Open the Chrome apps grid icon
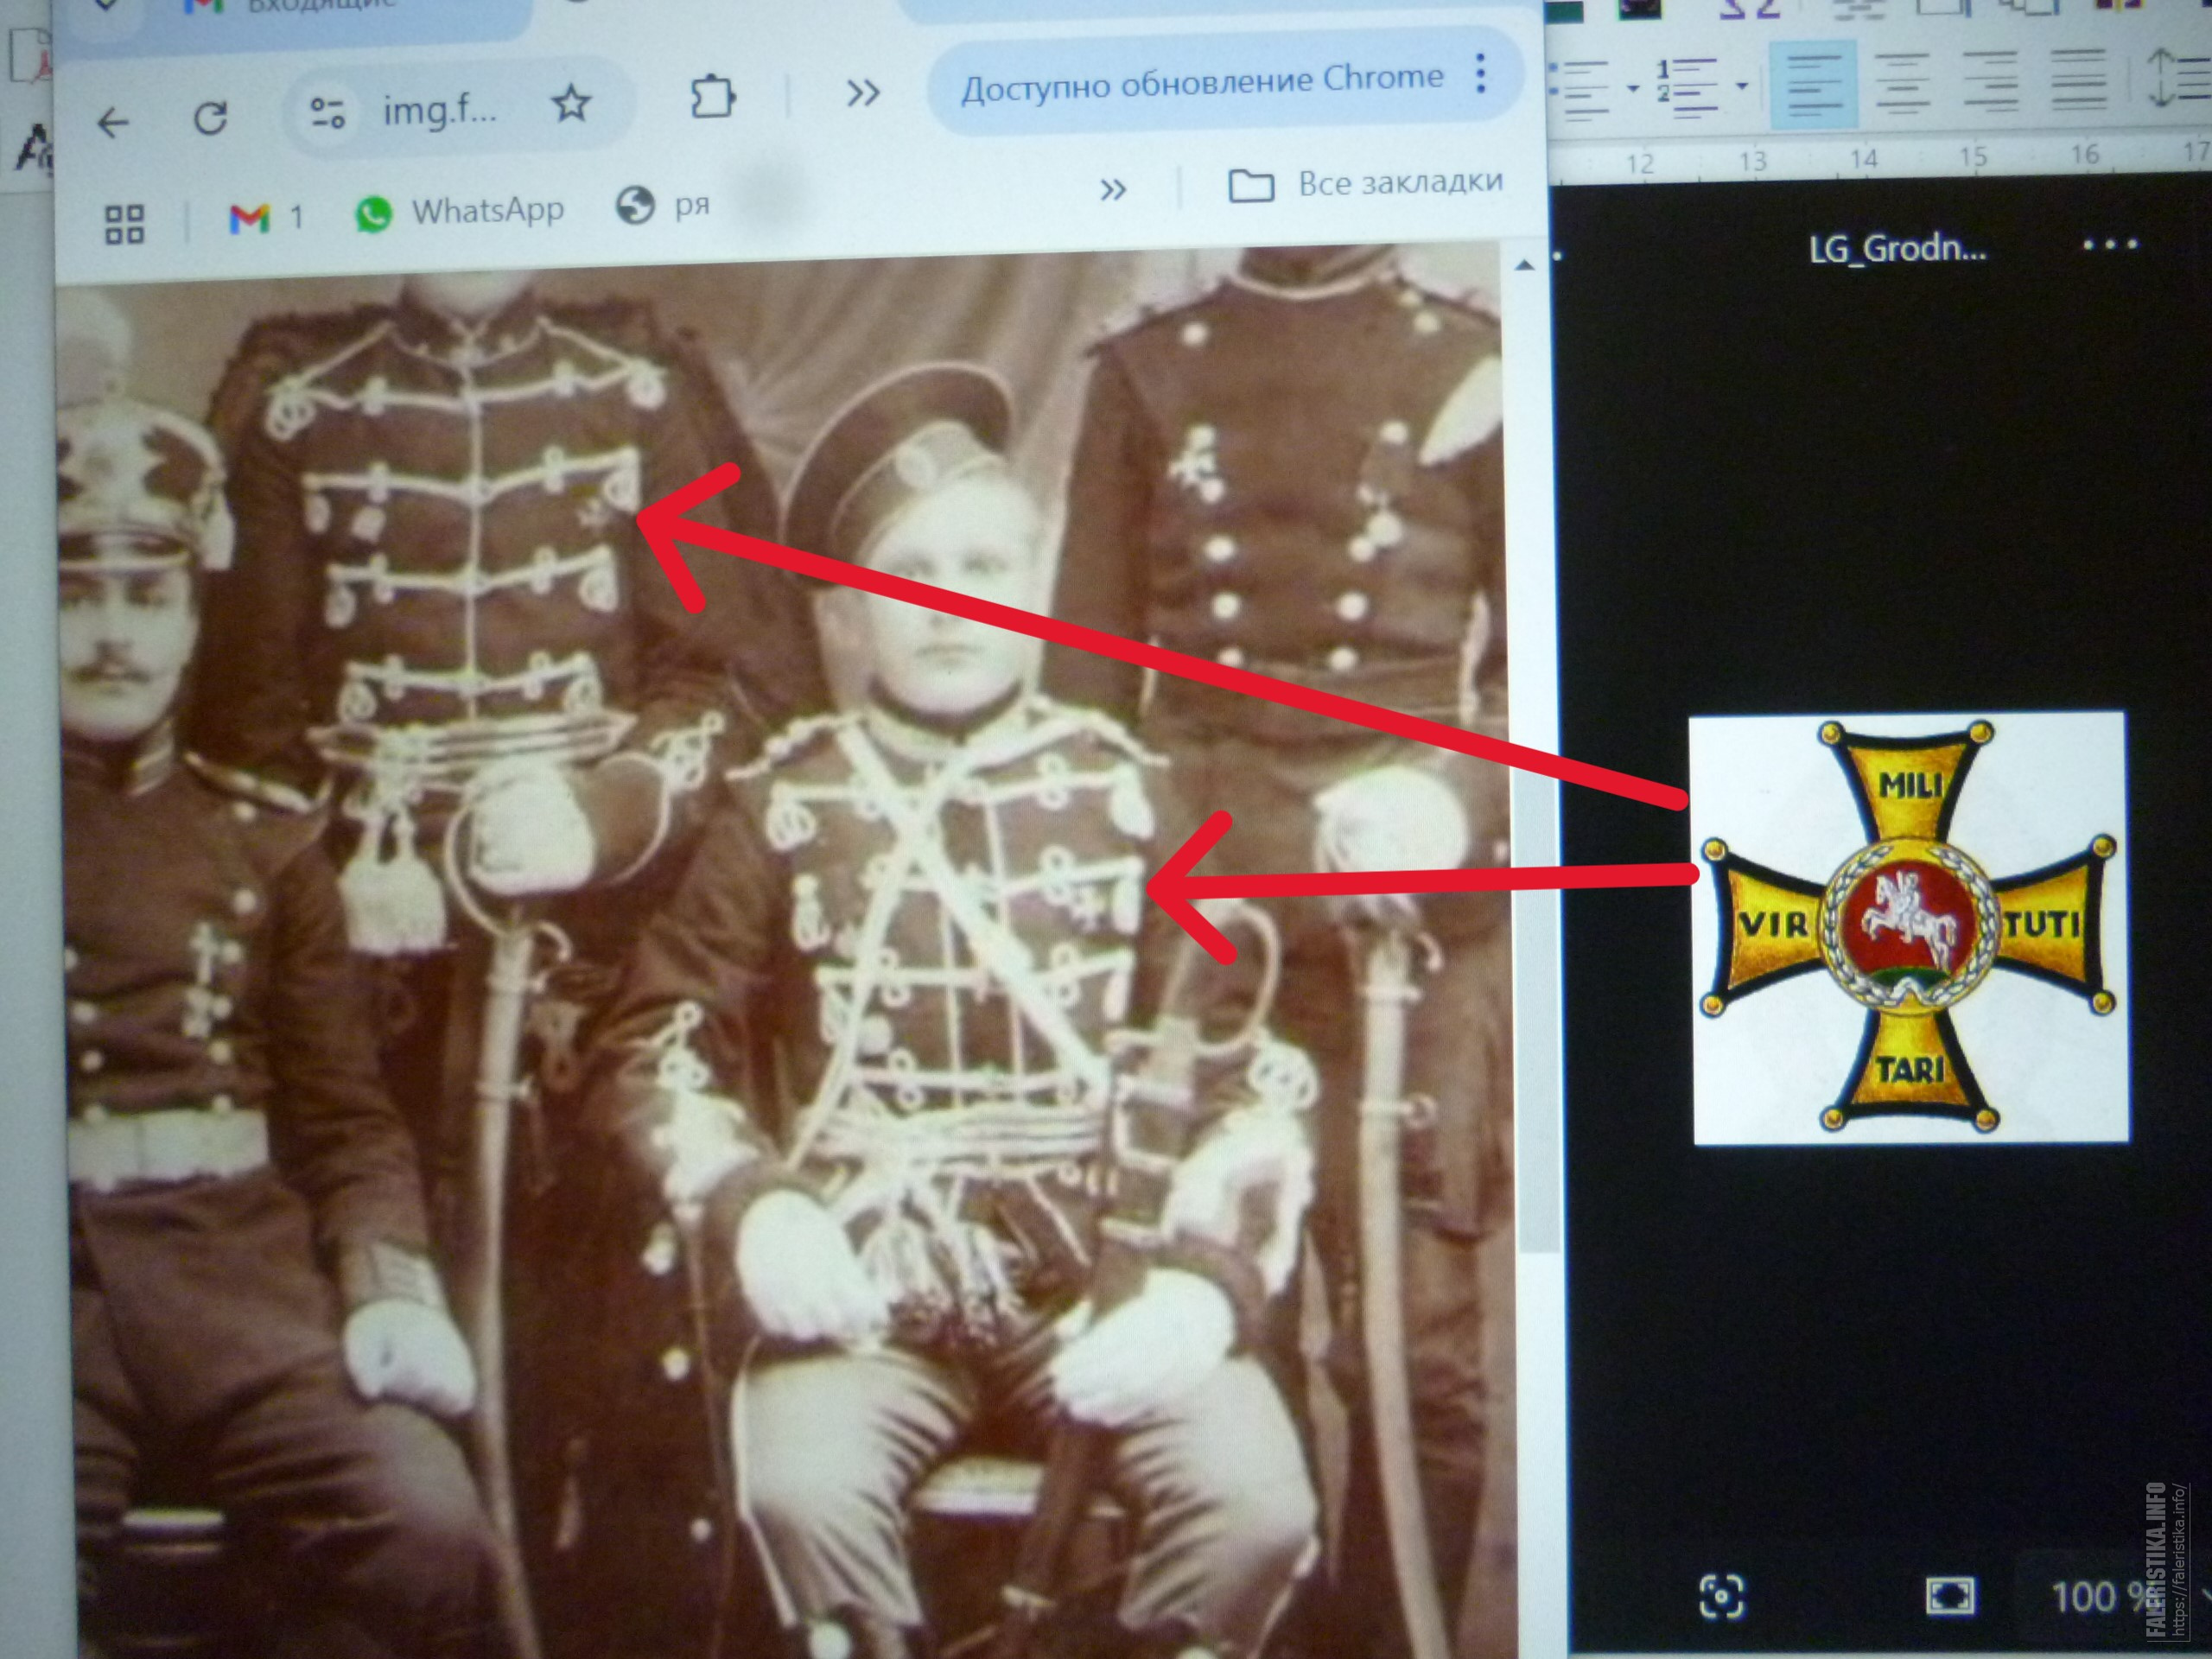 point(125,224)
